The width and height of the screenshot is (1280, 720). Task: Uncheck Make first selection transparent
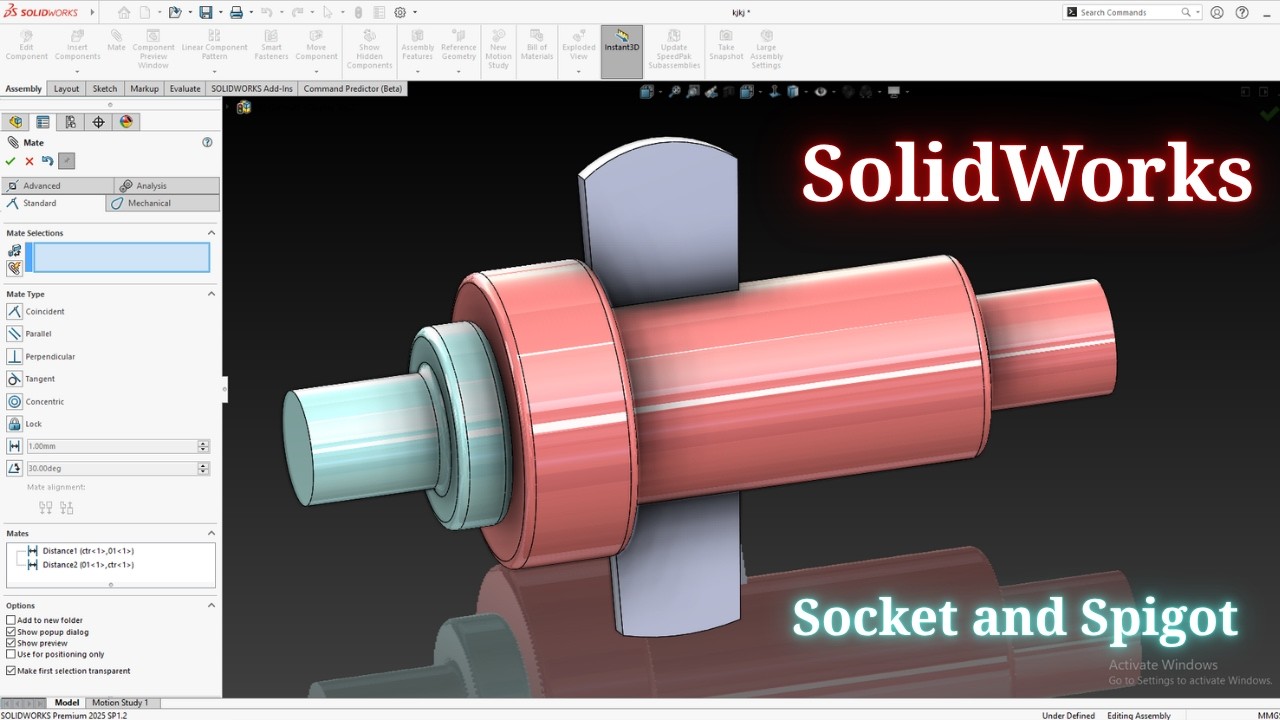coord(11,671)
